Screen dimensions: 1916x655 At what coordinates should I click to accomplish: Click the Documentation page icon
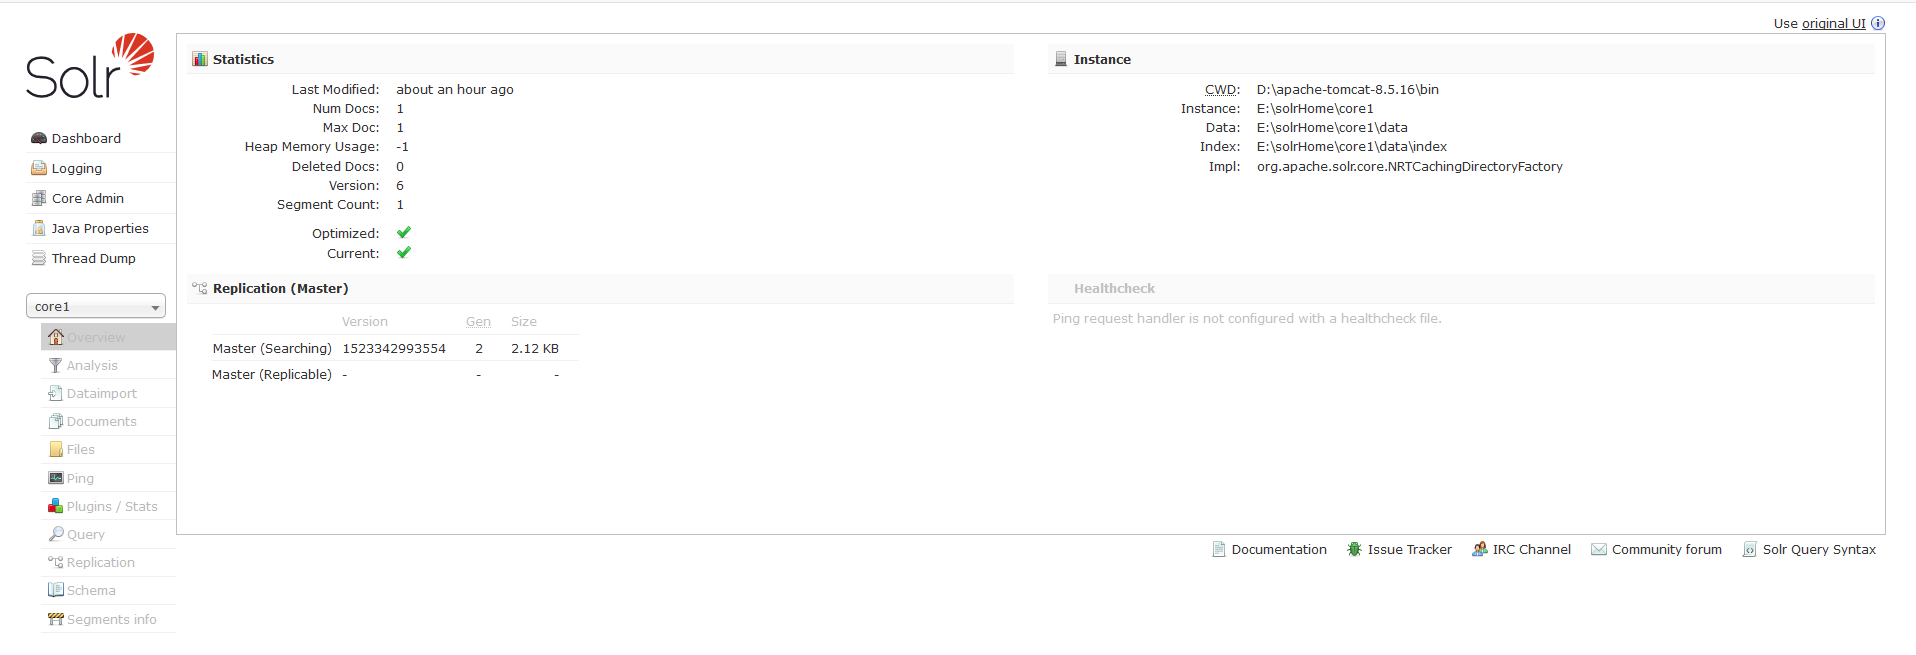tap(1219, 549)
